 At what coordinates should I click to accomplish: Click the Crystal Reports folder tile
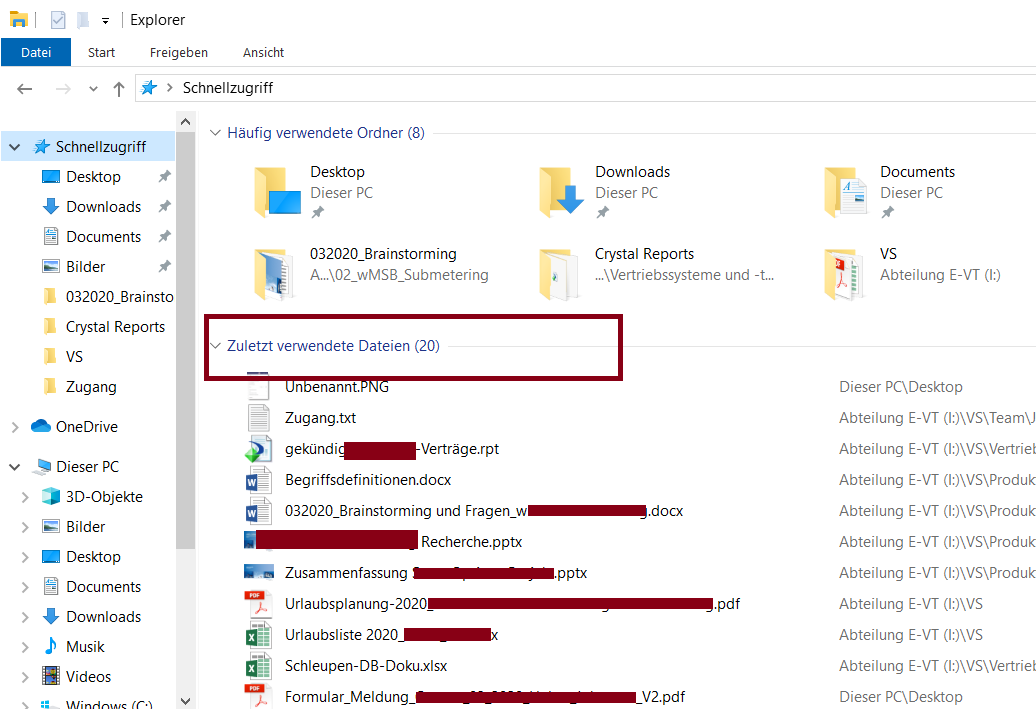(x=657, y=274)
